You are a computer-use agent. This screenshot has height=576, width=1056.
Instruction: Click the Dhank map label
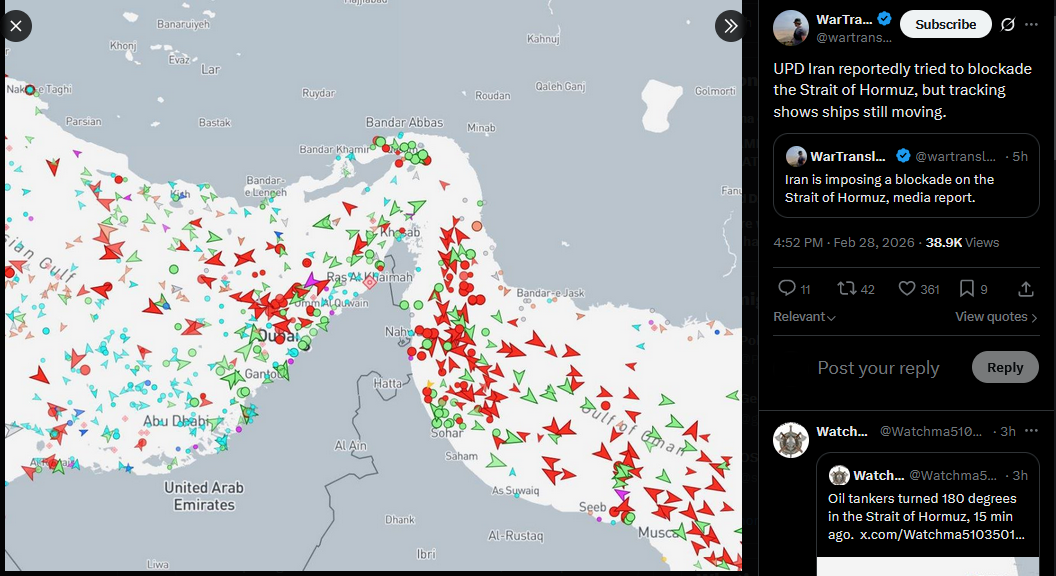[399, 519]
